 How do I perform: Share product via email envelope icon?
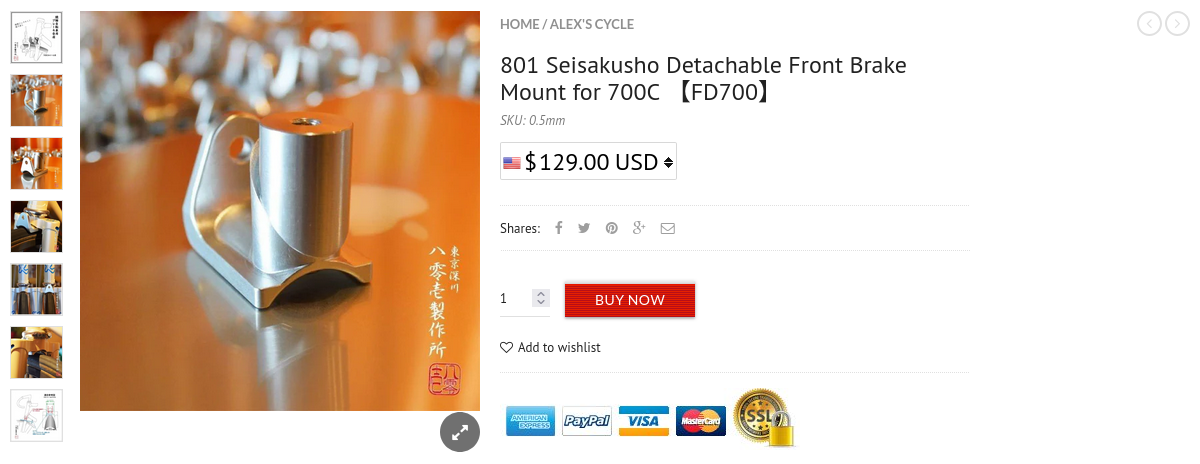(x=667, y=228)
